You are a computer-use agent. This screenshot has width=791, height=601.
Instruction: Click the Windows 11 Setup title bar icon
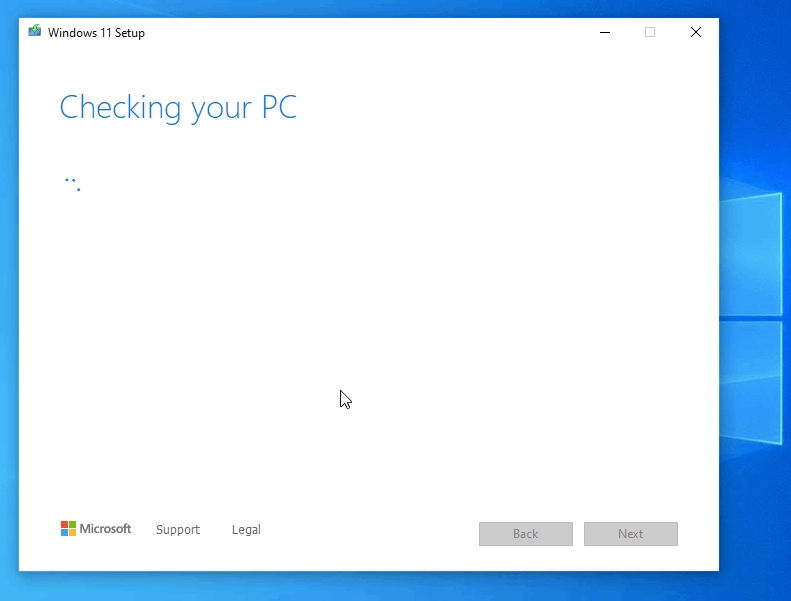34,31
